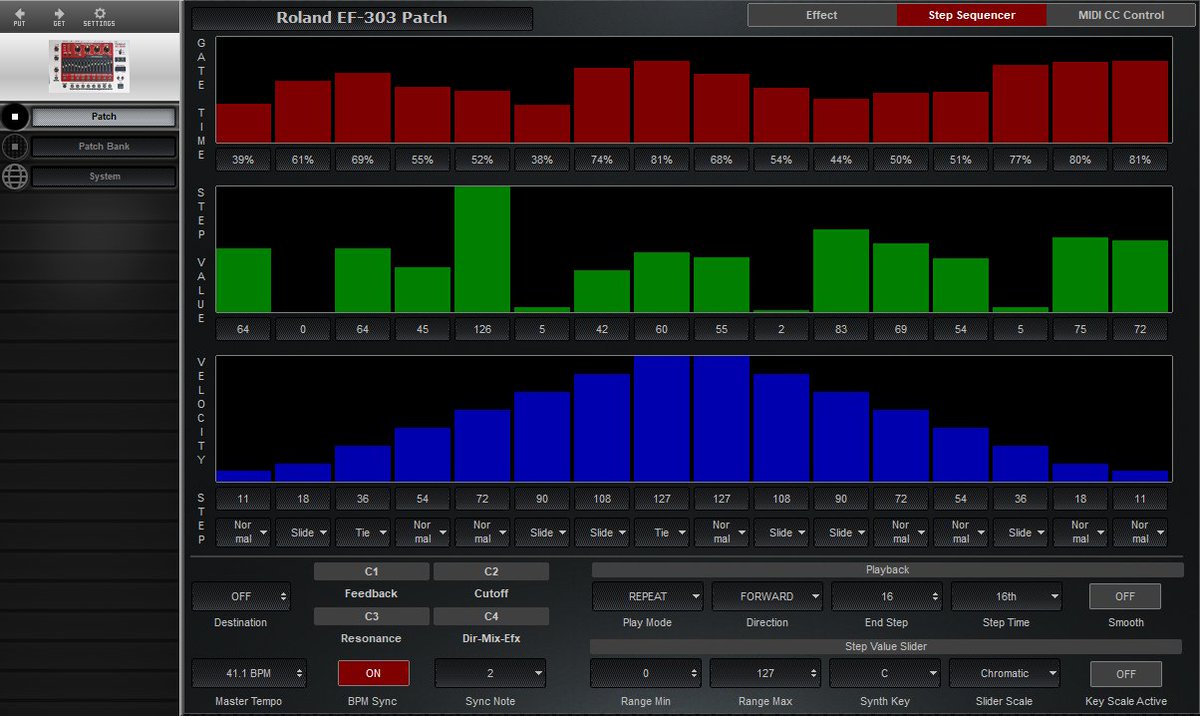Click the GET arrow icon

pyautogui.click(x=59, y=13)
